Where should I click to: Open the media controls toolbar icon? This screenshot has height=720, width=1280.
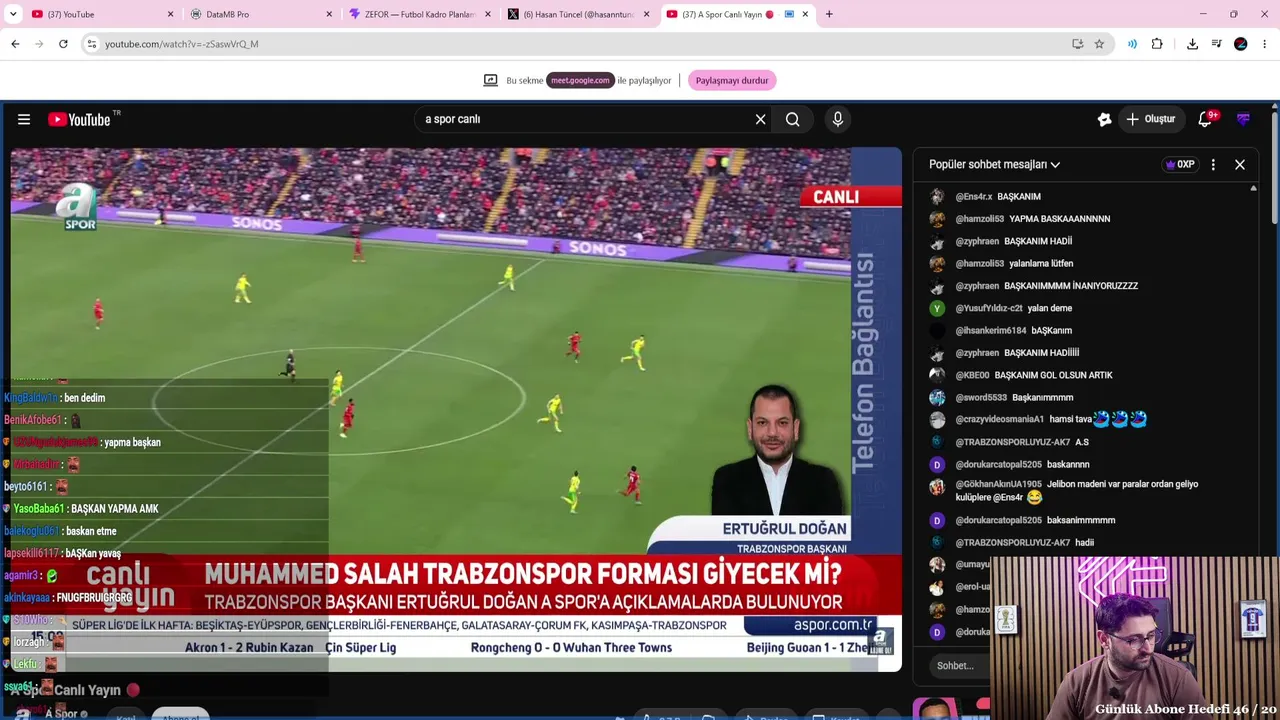click(1216, 44)
